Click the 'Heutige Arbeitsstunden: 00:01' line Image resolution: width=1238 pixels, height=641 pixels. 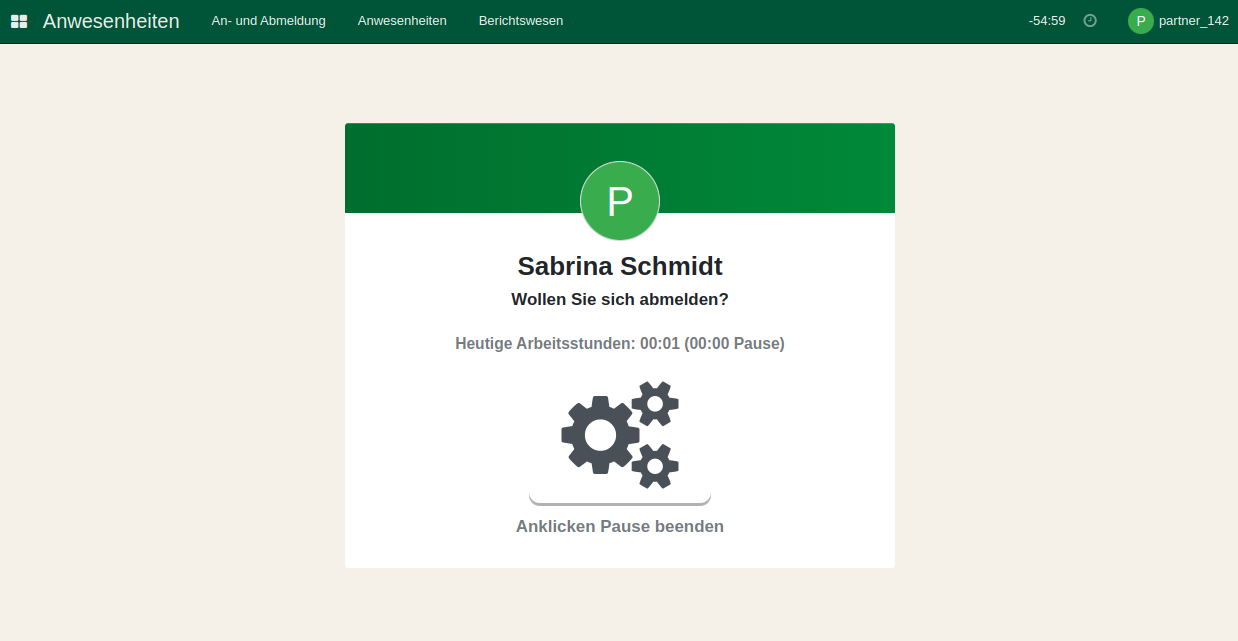pos(620,343)
